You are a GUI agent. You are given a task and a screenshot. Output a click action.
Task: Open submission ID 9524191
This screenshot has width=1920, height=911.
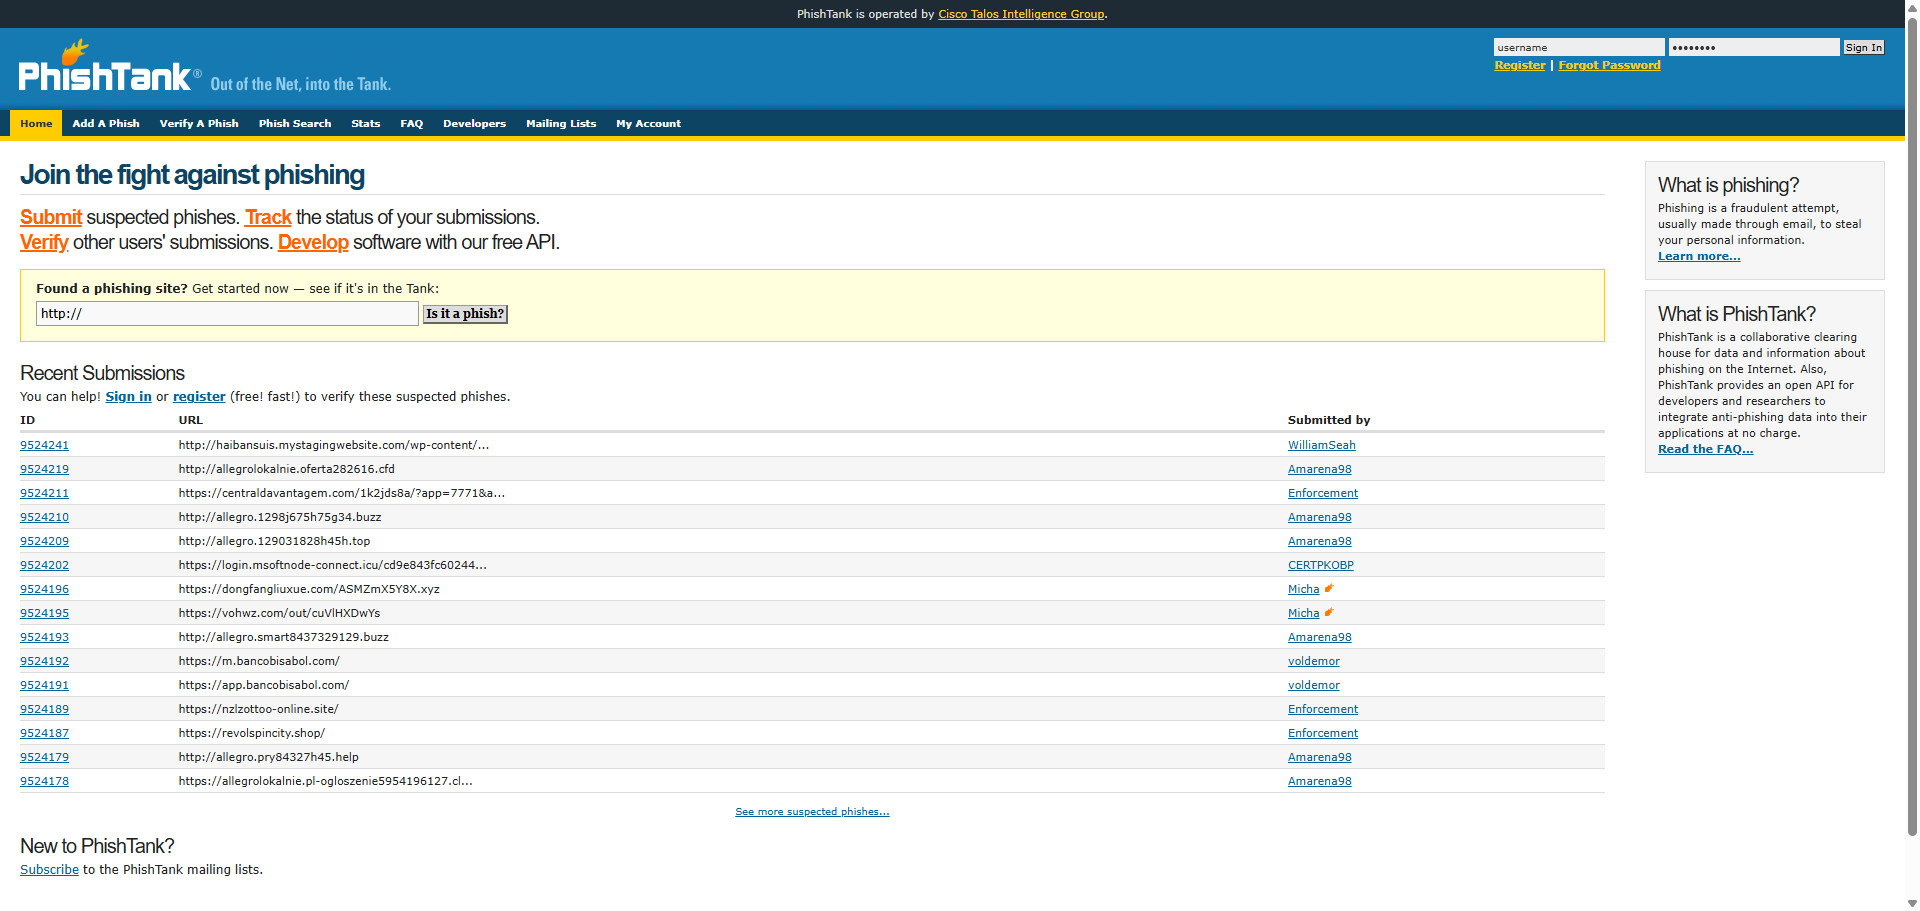[x=44, y=685]
